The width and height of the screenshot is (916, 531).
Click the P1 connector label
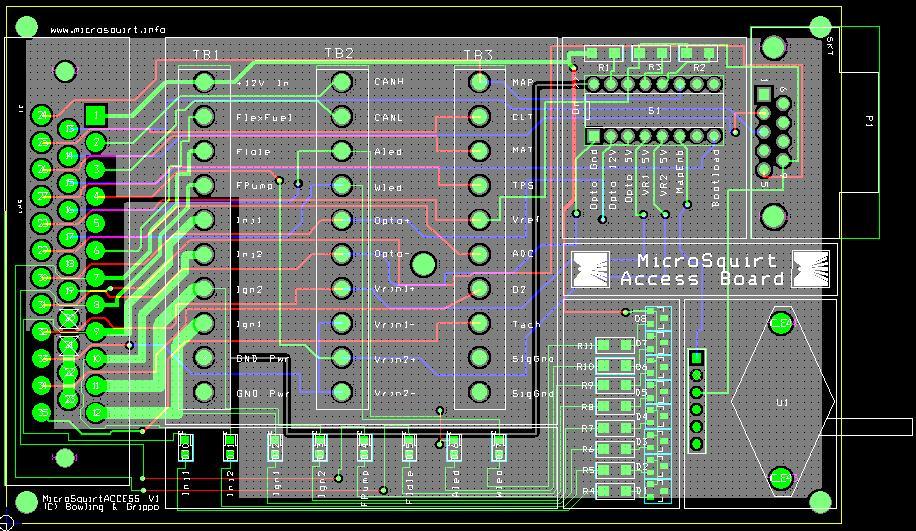tap(869, 121)
